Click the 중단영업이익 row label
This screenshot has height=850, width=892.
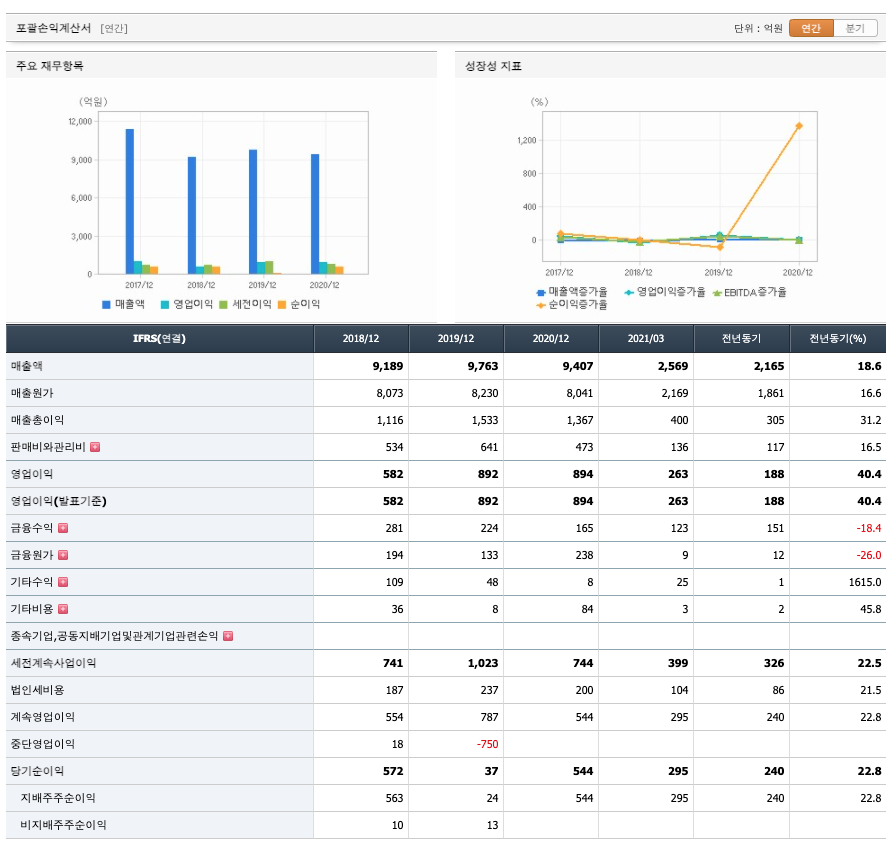pos(43,744)
